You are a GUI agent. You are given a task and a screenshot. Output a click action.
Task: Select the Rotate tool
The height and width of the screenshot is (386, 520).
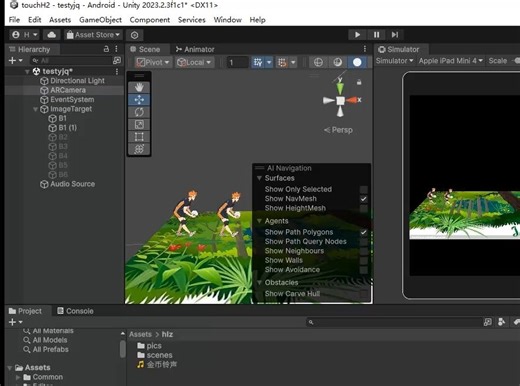click(139, 112)
